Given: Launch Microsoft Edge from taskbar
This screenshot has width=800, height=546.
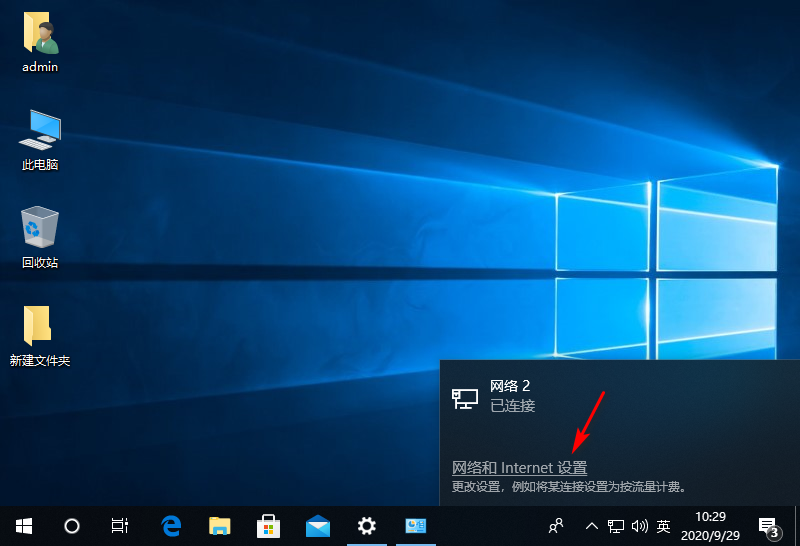Looking at the screenshot, I should (171, 525).
